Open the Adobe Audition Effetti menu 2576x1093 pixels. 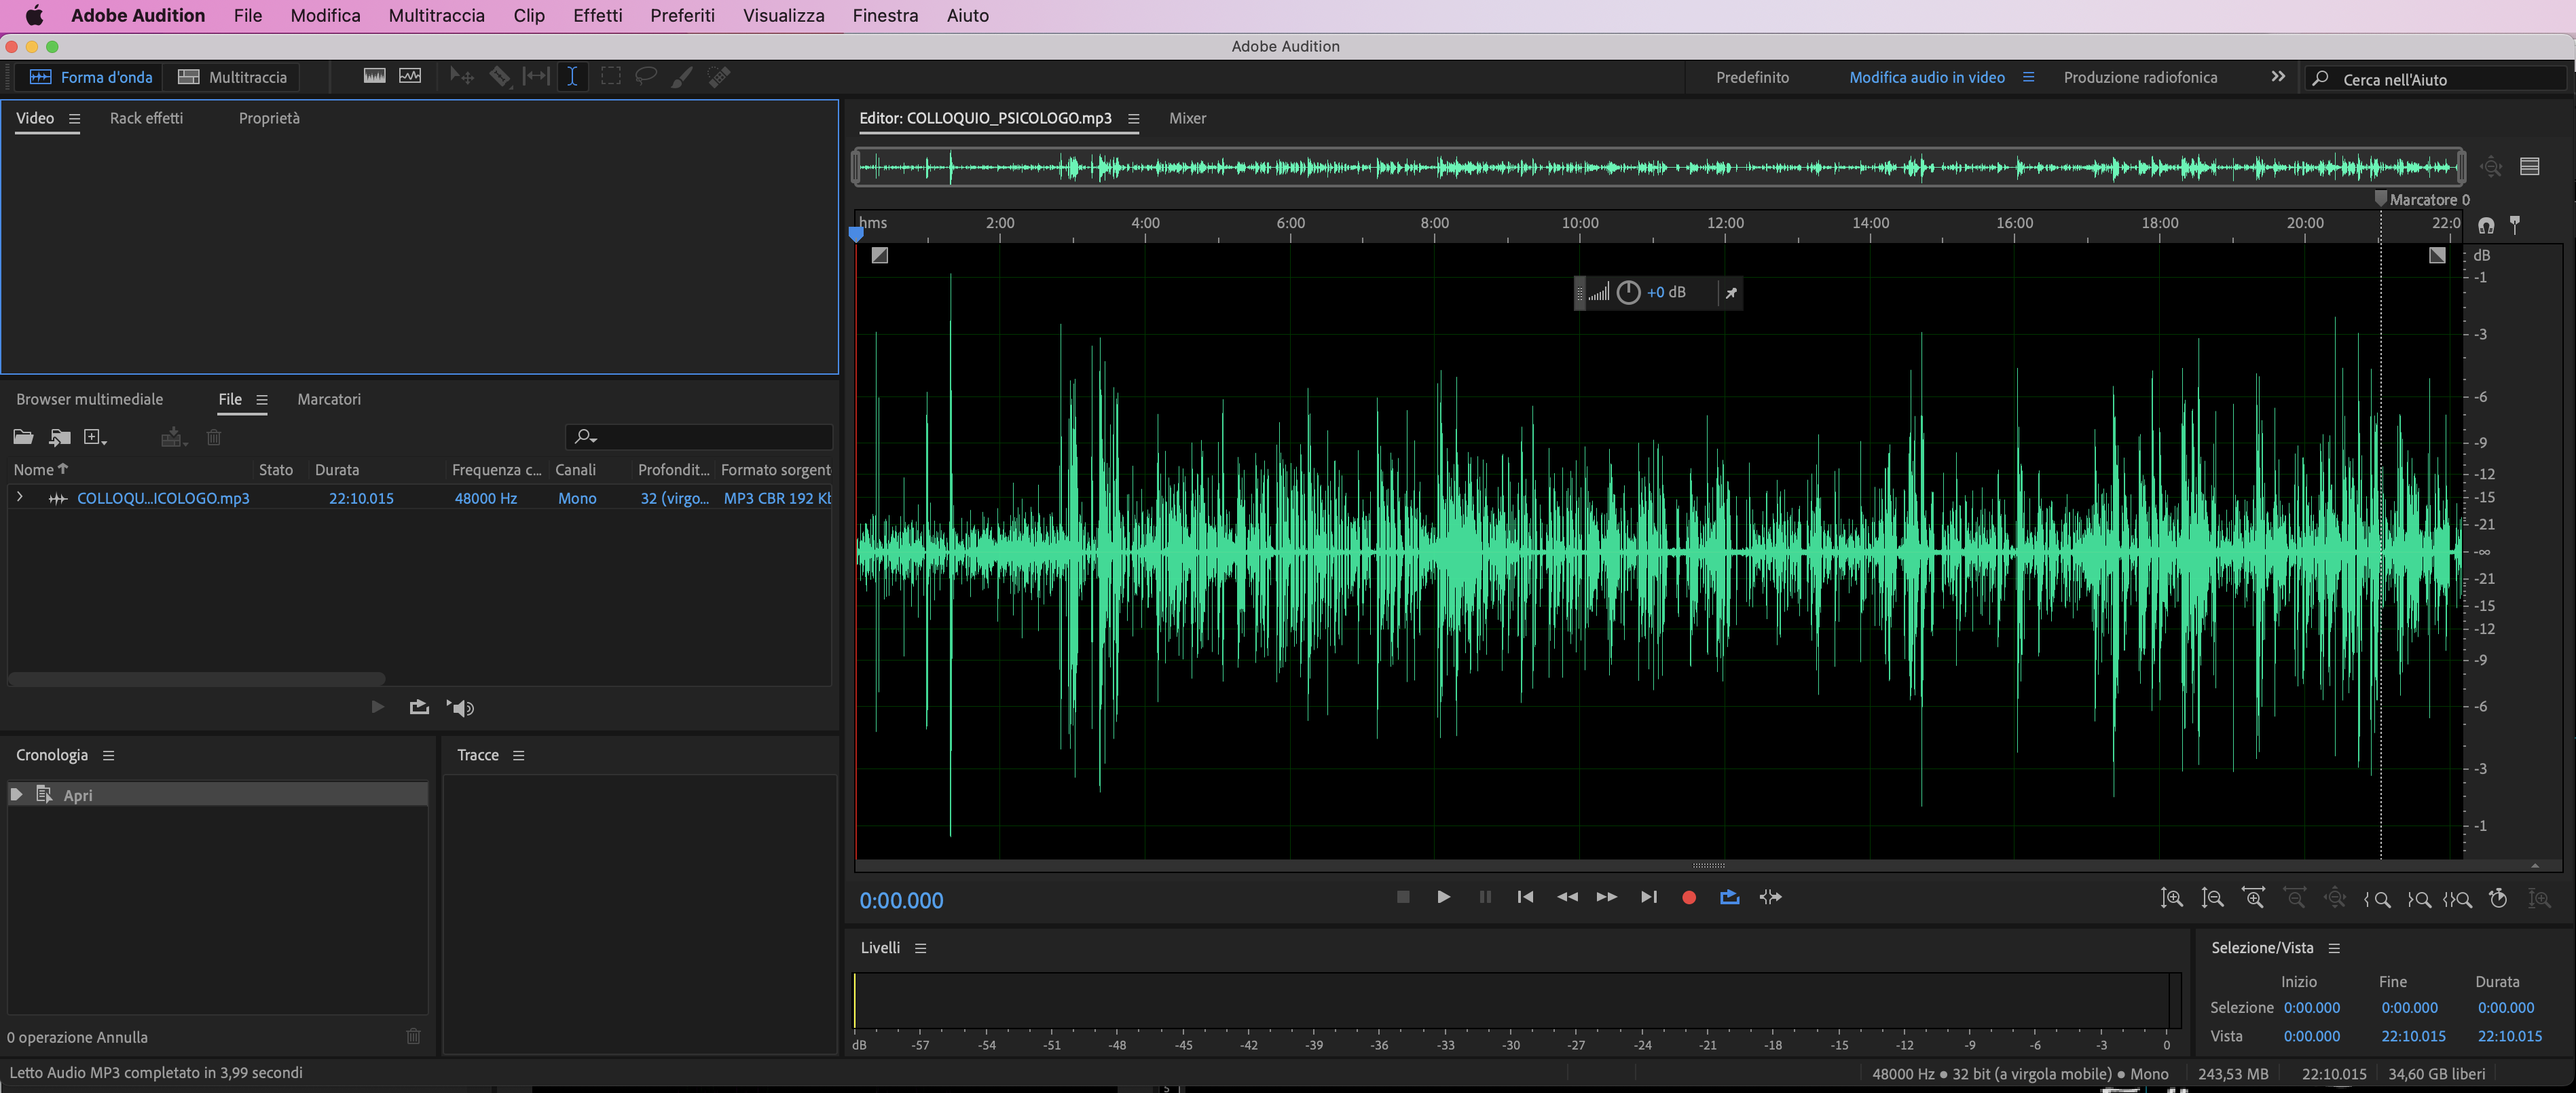[x=597, y=15]
